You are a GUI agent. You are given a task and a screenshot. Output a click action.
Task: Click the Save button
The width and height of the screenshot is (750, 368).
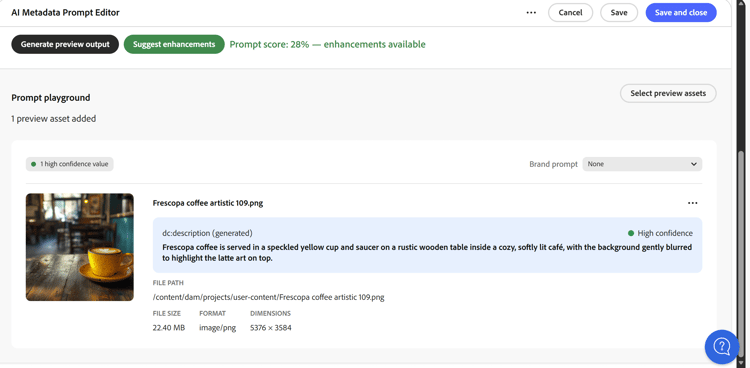[619, 12]
